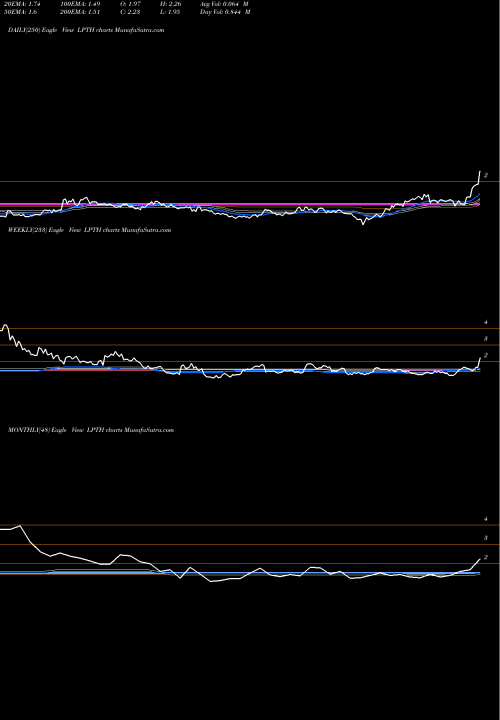Select the WEEKLY Eagle View chart title
The height and width of the screenshot is (720, 500).
pos(90,230)
